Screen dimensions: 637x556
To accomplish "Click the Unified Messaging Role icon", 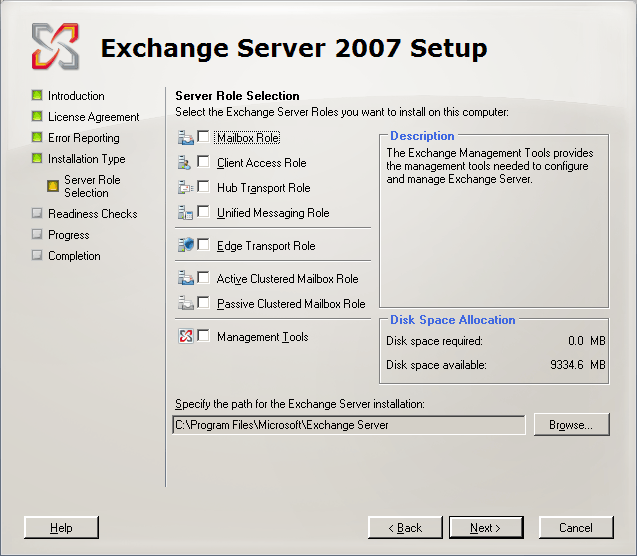I will coord(185,212).
